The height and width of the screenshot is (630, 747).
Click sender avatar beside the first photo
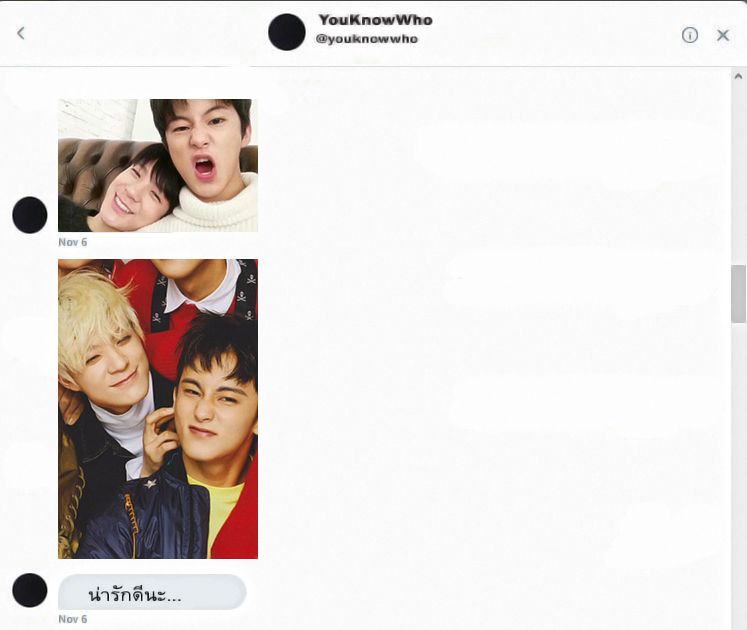click(30, 215)
